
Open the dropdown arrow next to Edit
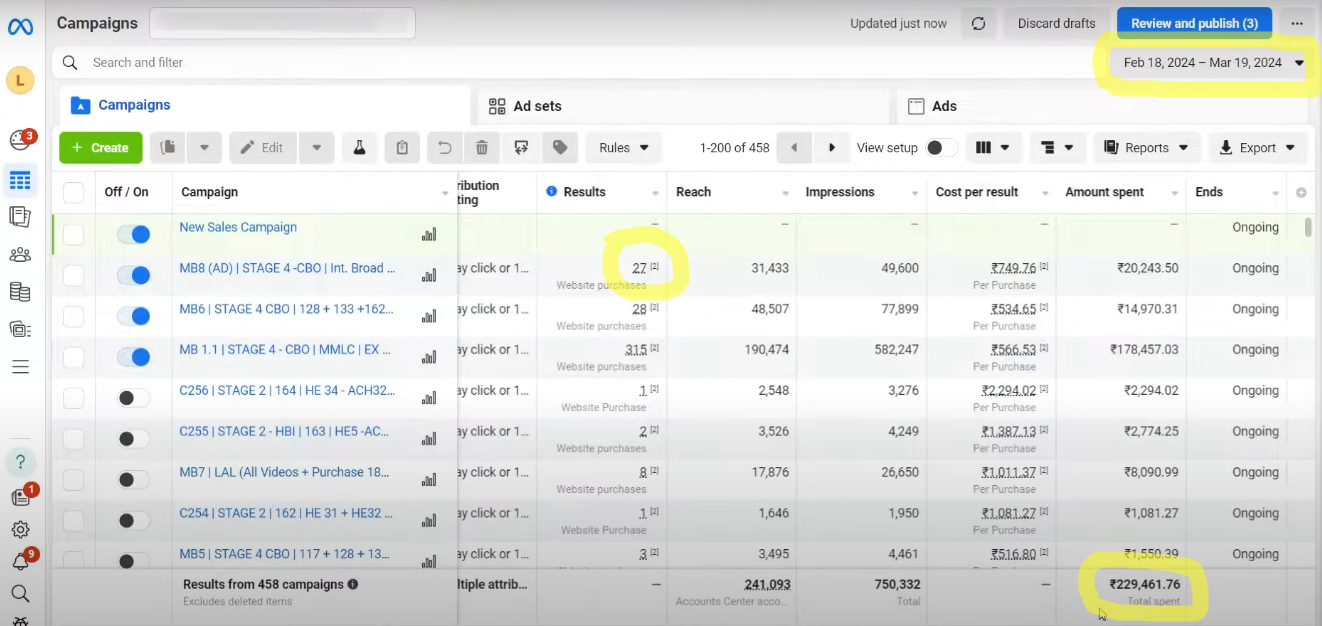tap(316, 148)
